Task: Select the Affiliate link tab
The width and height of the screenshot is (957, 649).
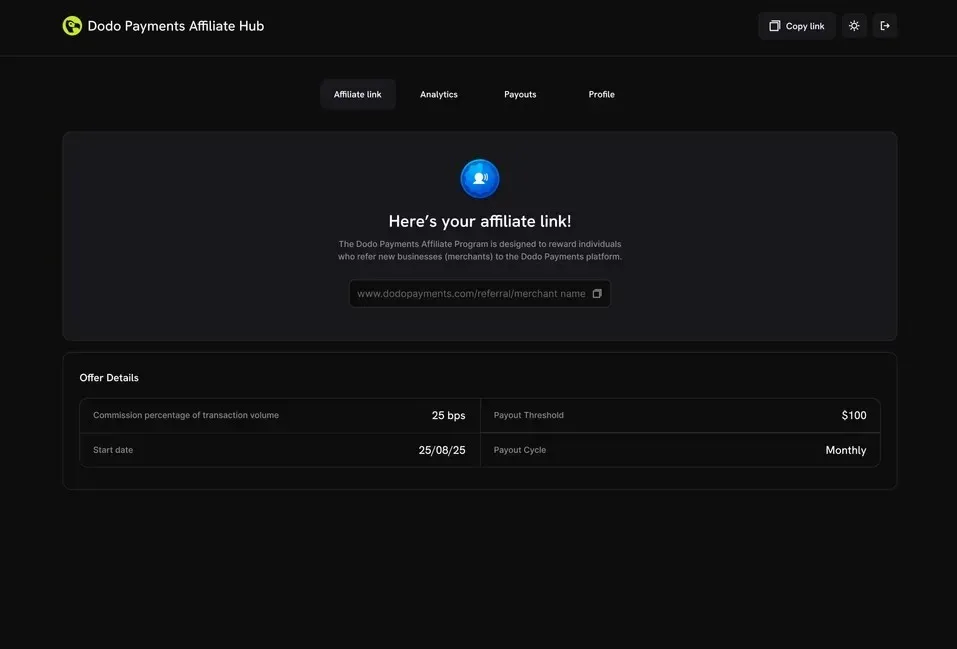Action: [x=358, y=94]
